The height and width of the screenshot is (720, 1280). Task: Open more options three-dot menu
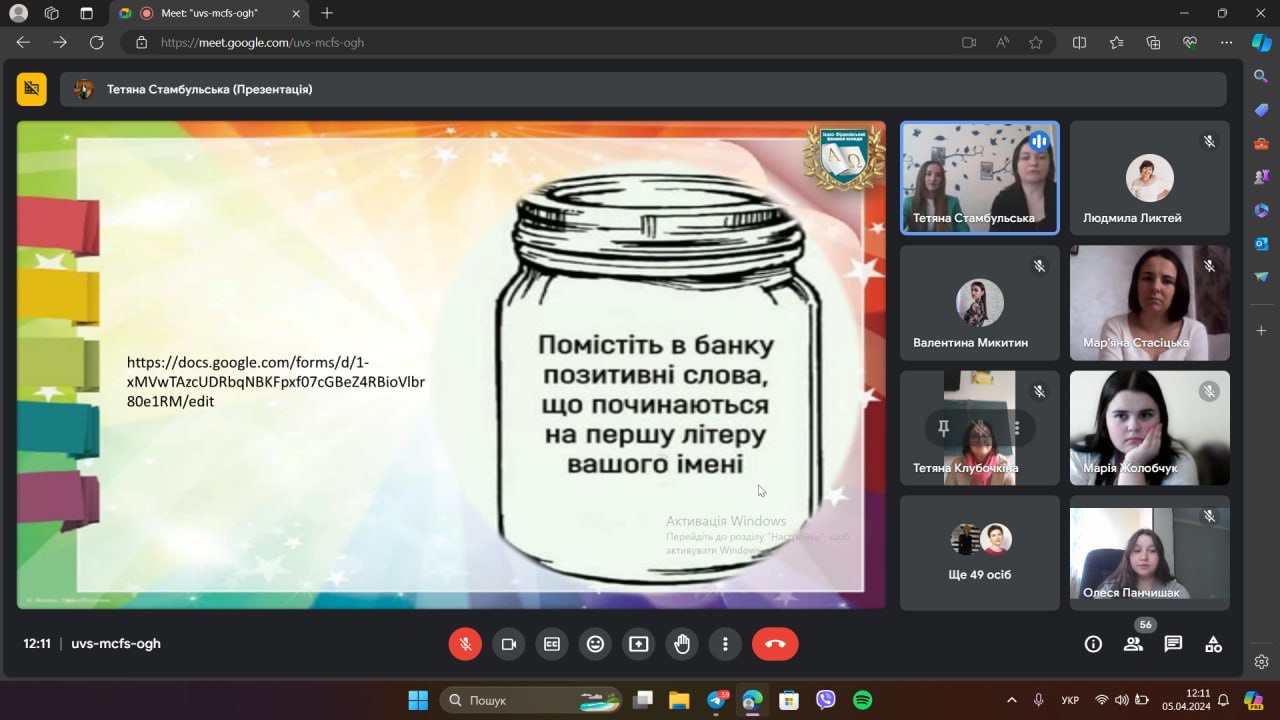pyautogui.click(x=726, y=644)
